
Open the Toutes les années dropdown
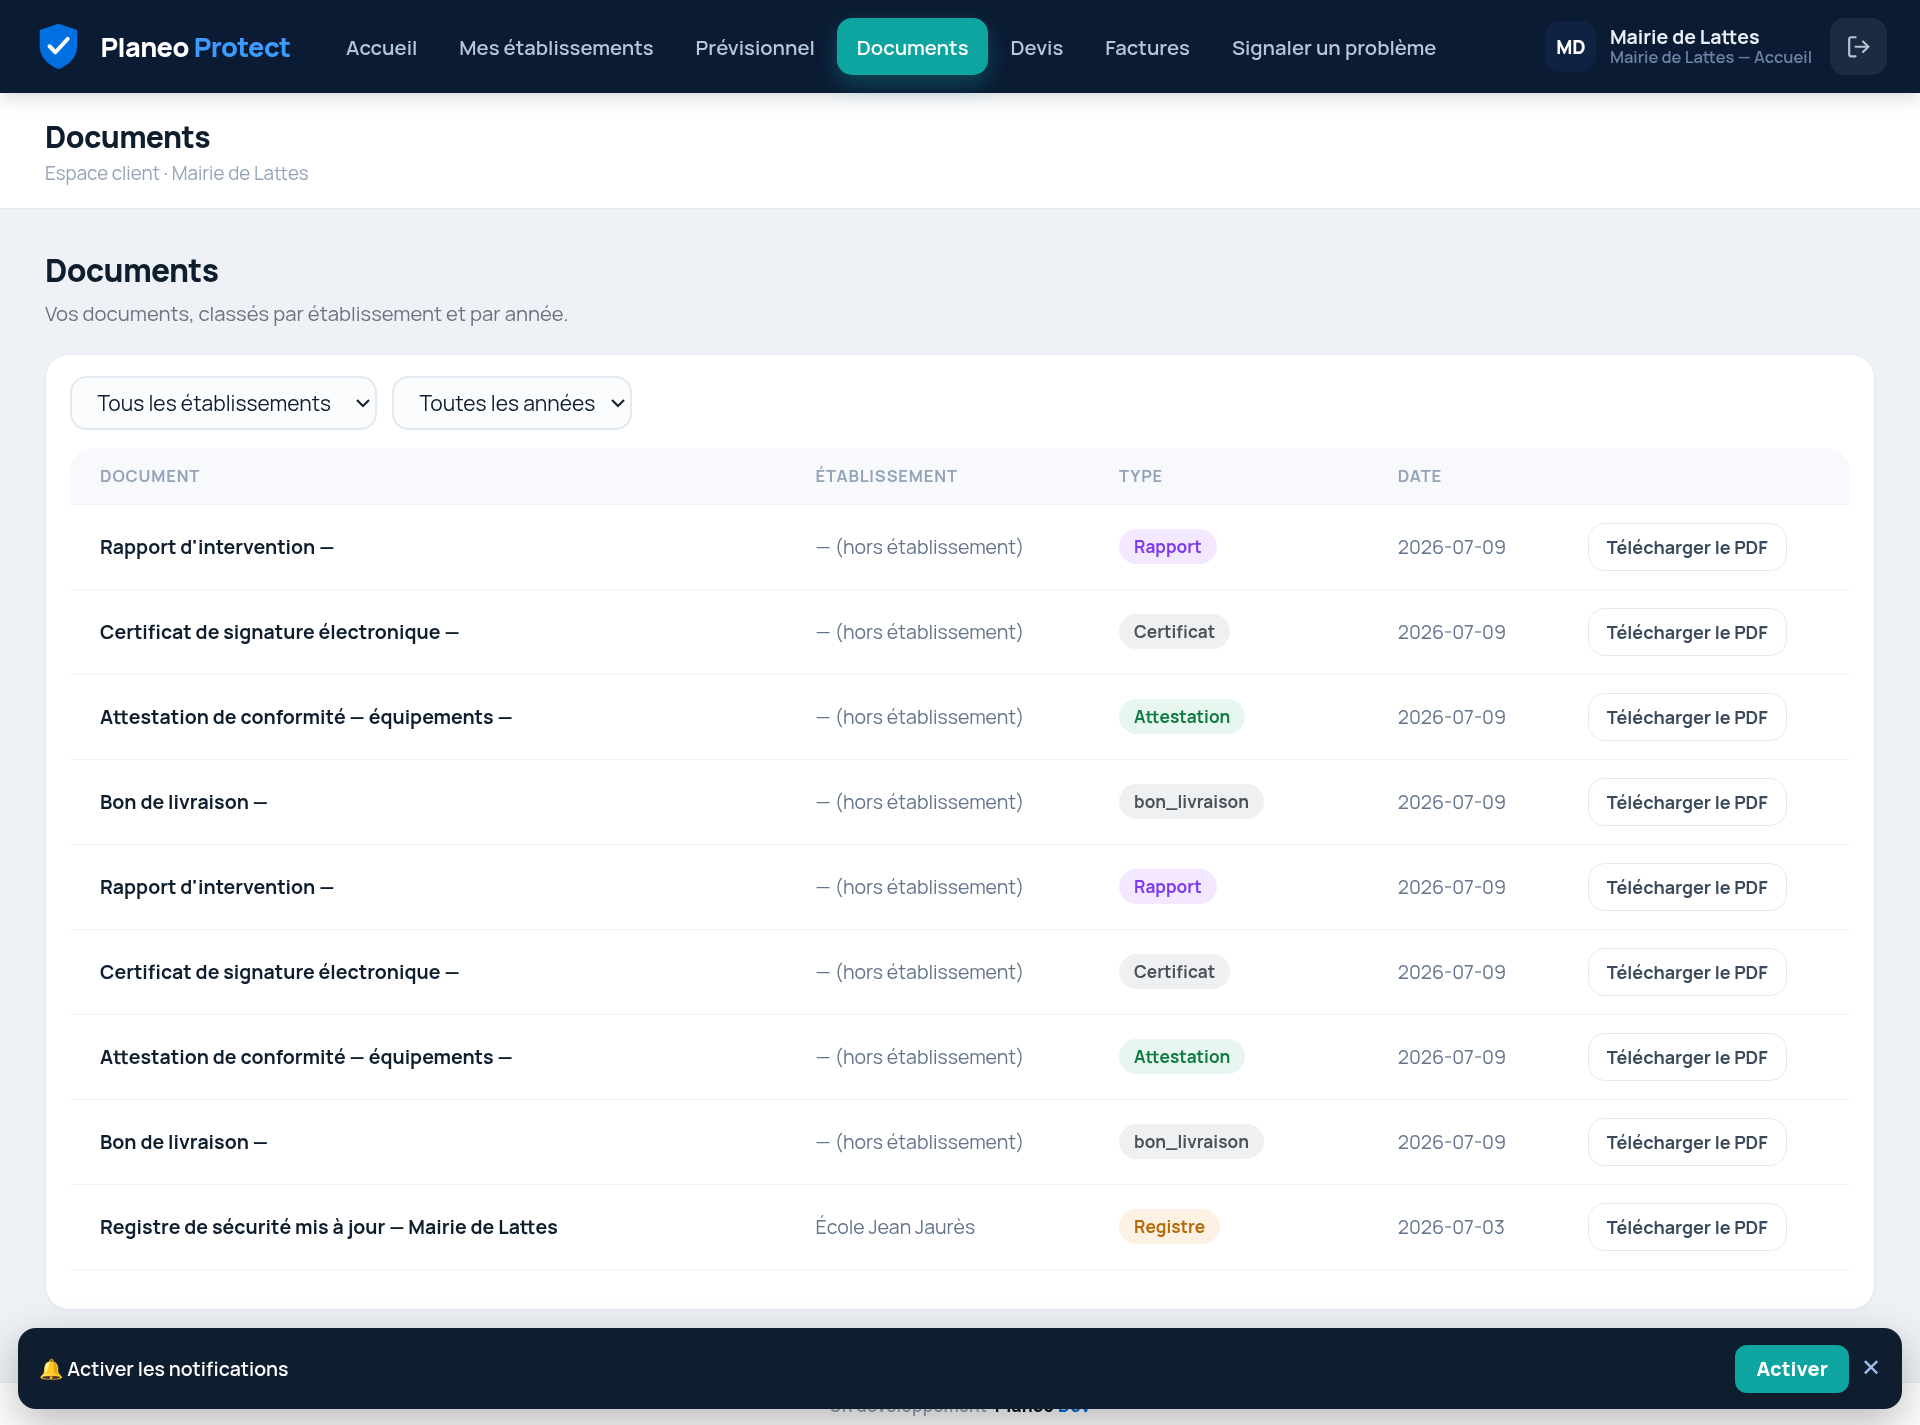[512, 403]
